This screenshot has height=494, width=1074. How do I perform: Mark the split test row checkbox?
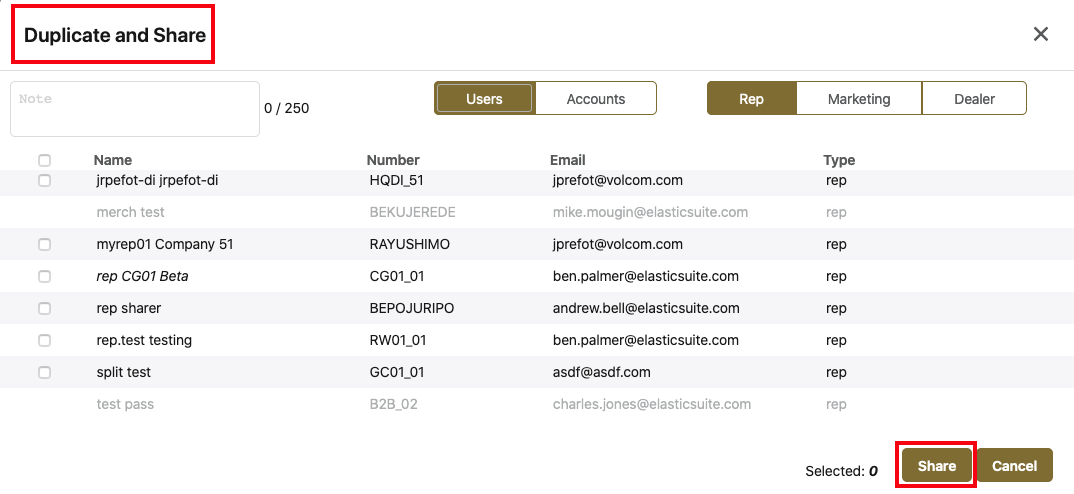coord(44,372)
